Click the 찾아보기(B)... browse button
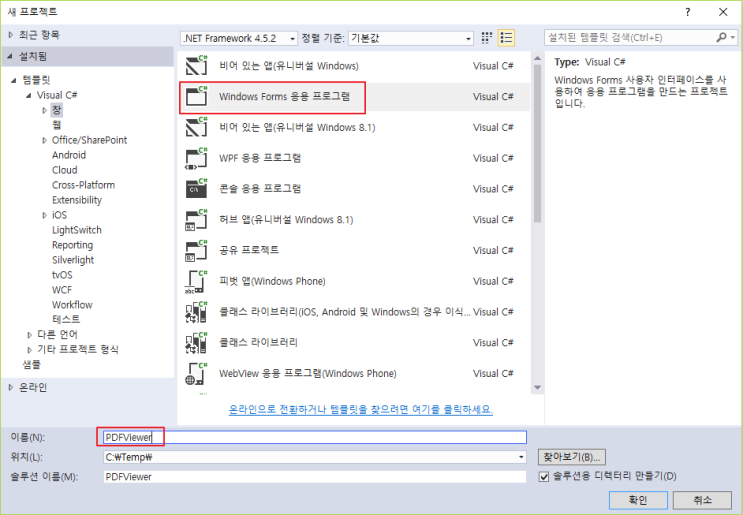Screen dimensions: 743x515 (x=571, y=457)
